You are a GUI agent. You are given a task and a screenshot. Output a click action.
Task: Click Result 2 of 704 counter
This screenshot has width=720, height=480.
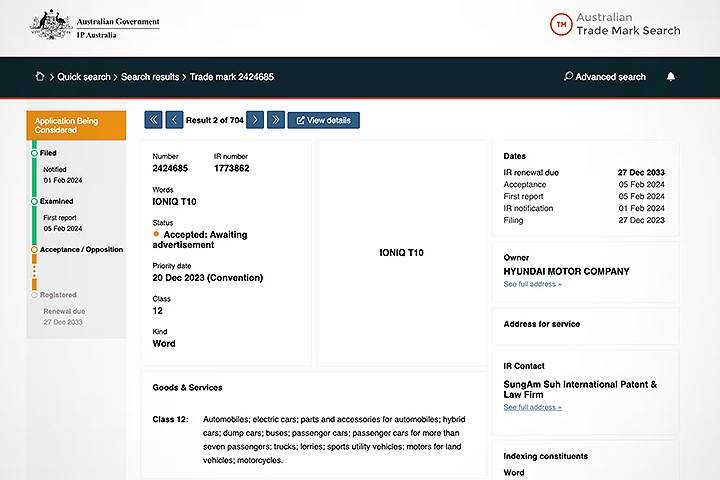pos(214,120)
